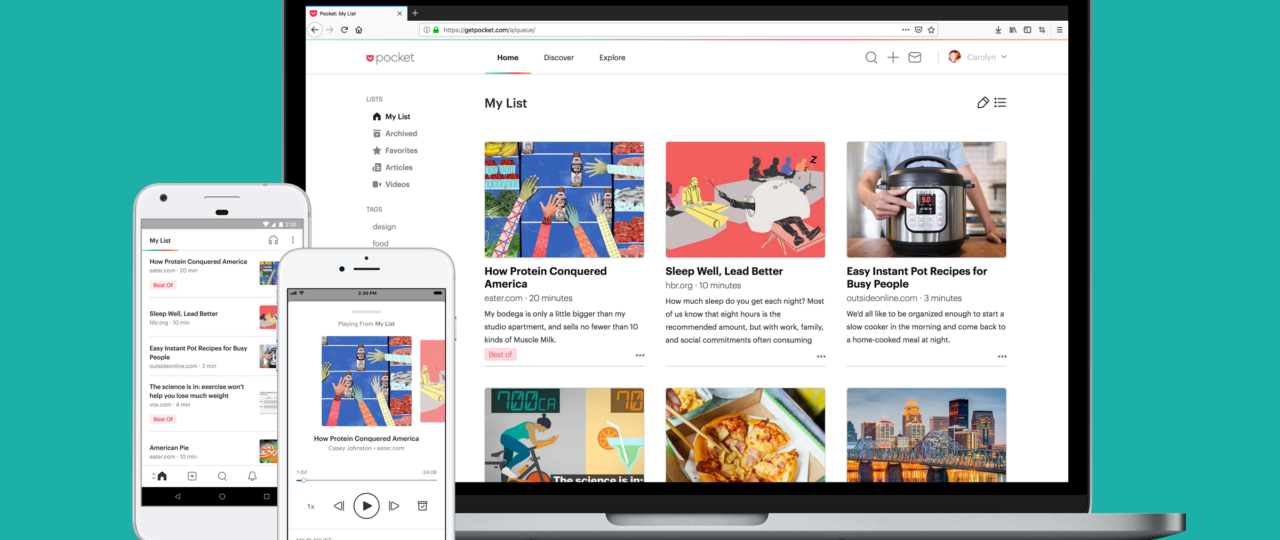Select the Home tab in Pocket header
1280x540 pixels.
[x=508, y=58]
